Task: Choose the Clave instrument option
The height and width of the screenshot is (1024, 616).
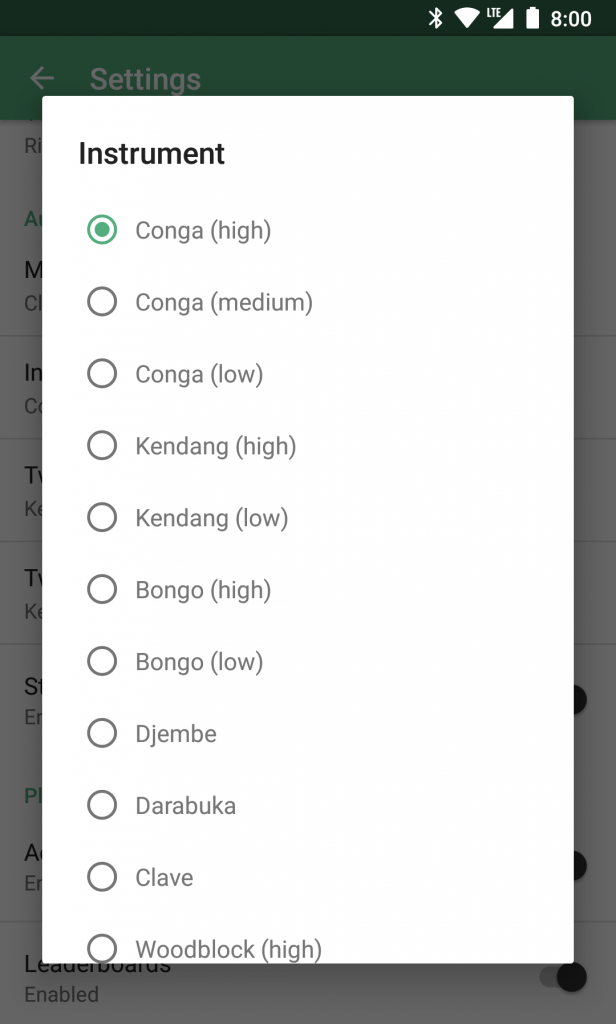Action: click(102, 878)
